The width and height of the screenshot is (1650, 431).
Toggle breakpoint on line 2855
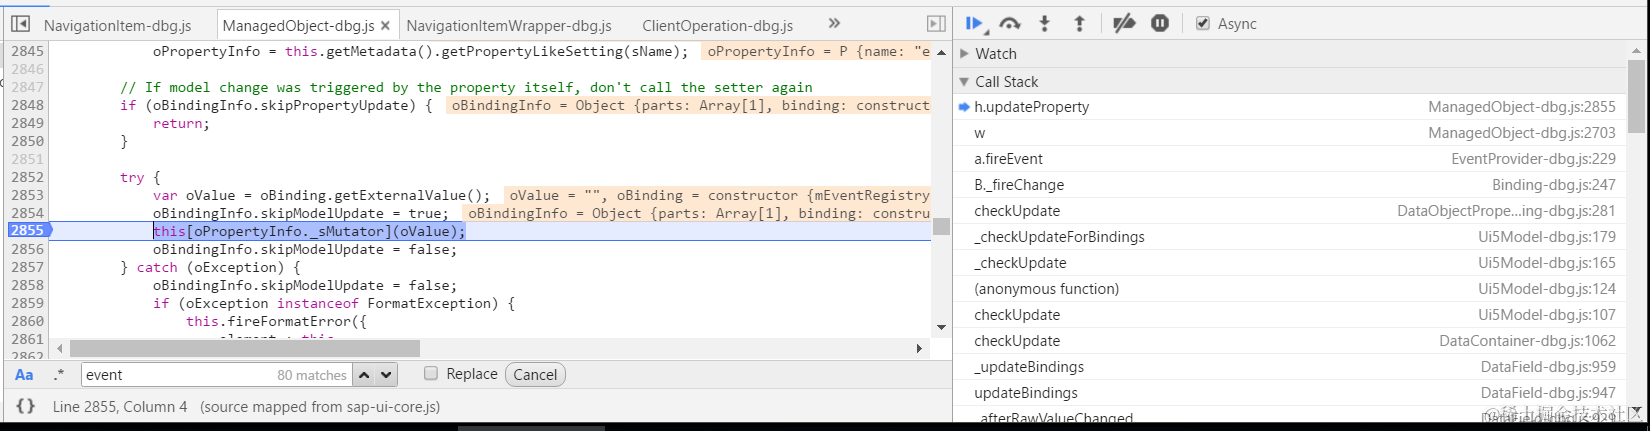pos(27,230)
